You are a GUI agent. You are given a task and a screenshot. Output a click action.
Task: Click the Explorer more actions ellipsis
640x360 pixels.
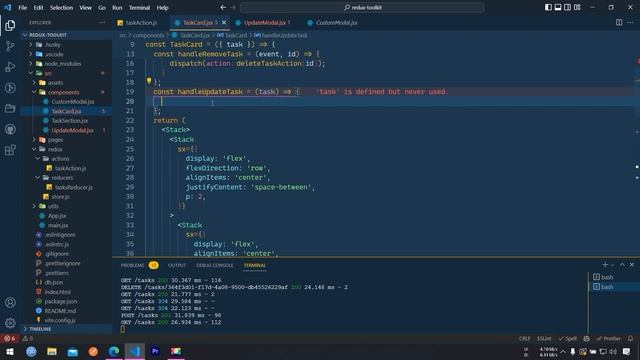tap(102, 23)
